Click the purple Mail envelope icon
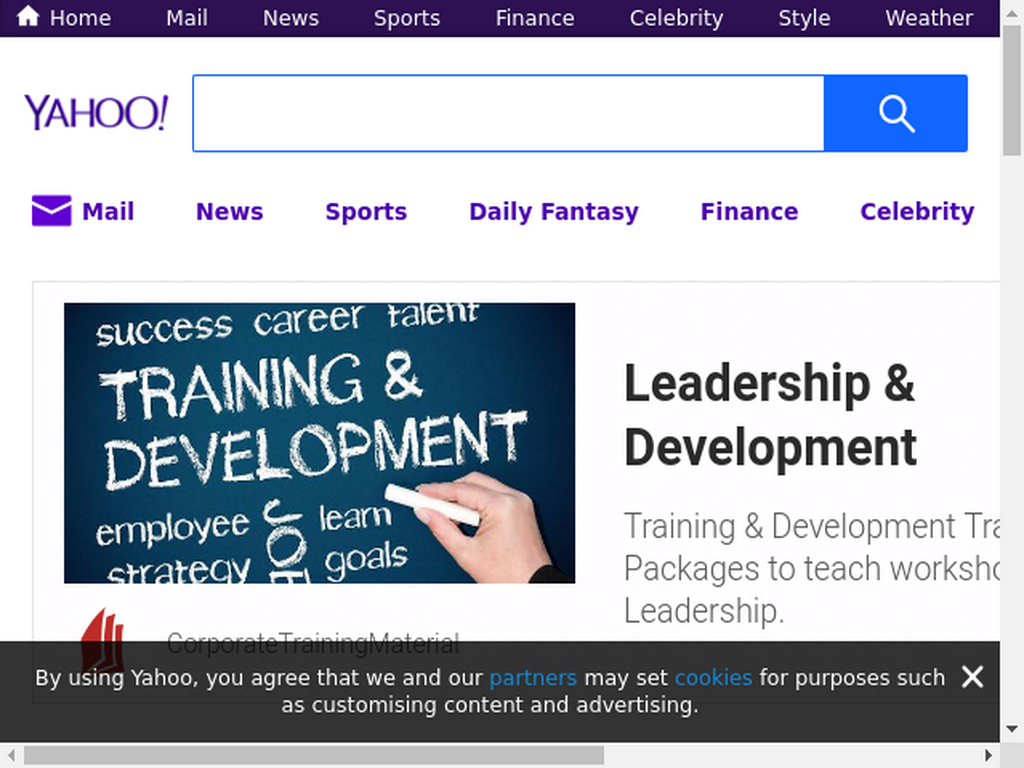Screen dimensions: 1024x768 pyautogui.click(x=52, y=211)
